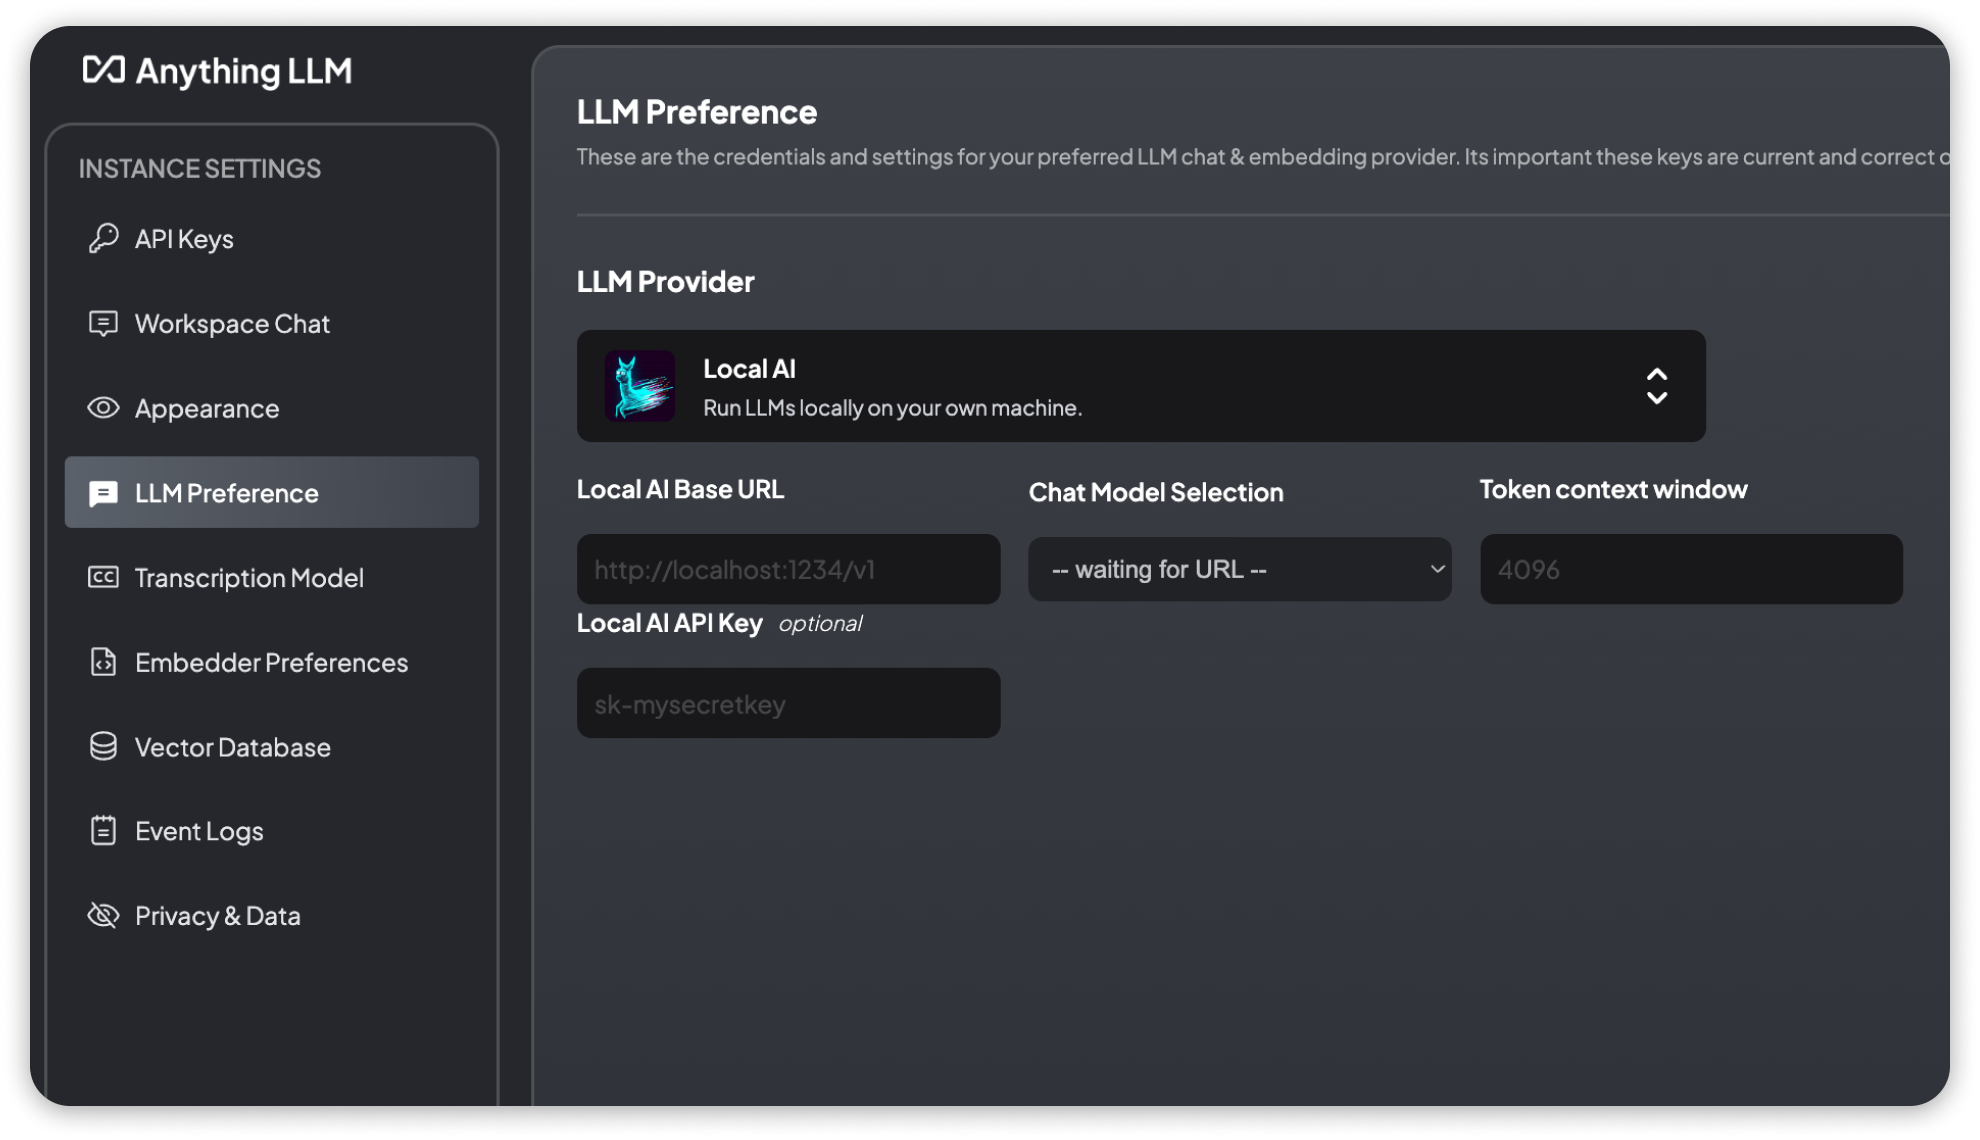Click the Embedder Preferences file code icon
1980x1140 pixels.
tap(103, 662)
